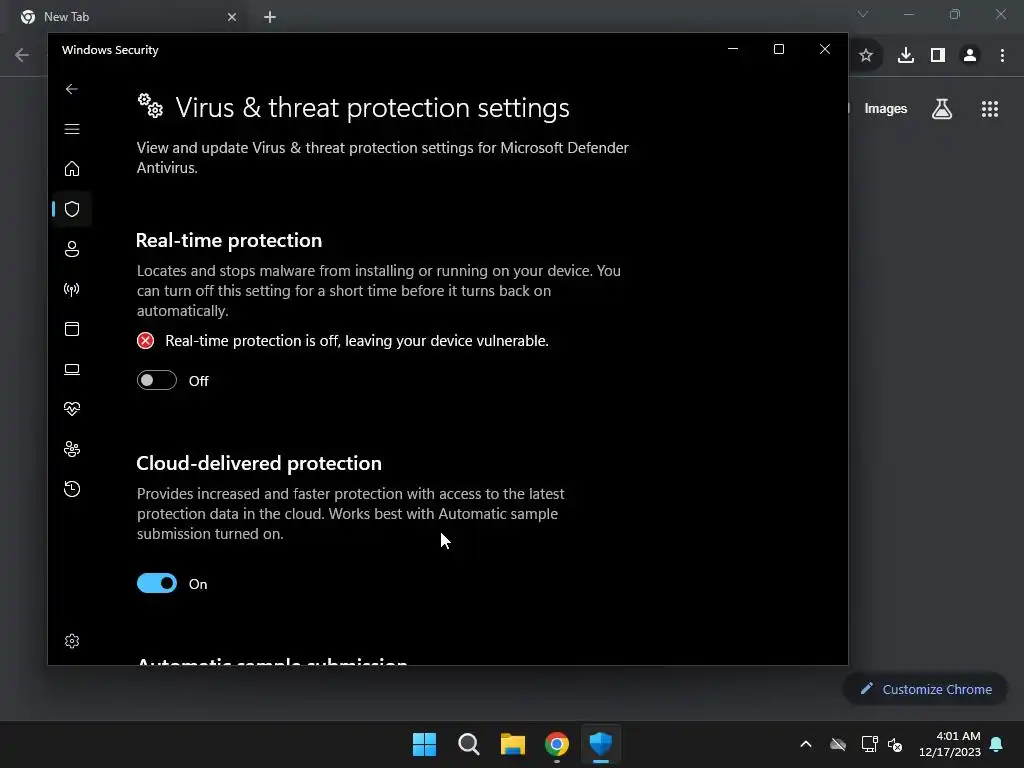This screenshot has height=768, width=1024.
Task: Open Google apps grid in Chrome
Action: coord(990,109)
